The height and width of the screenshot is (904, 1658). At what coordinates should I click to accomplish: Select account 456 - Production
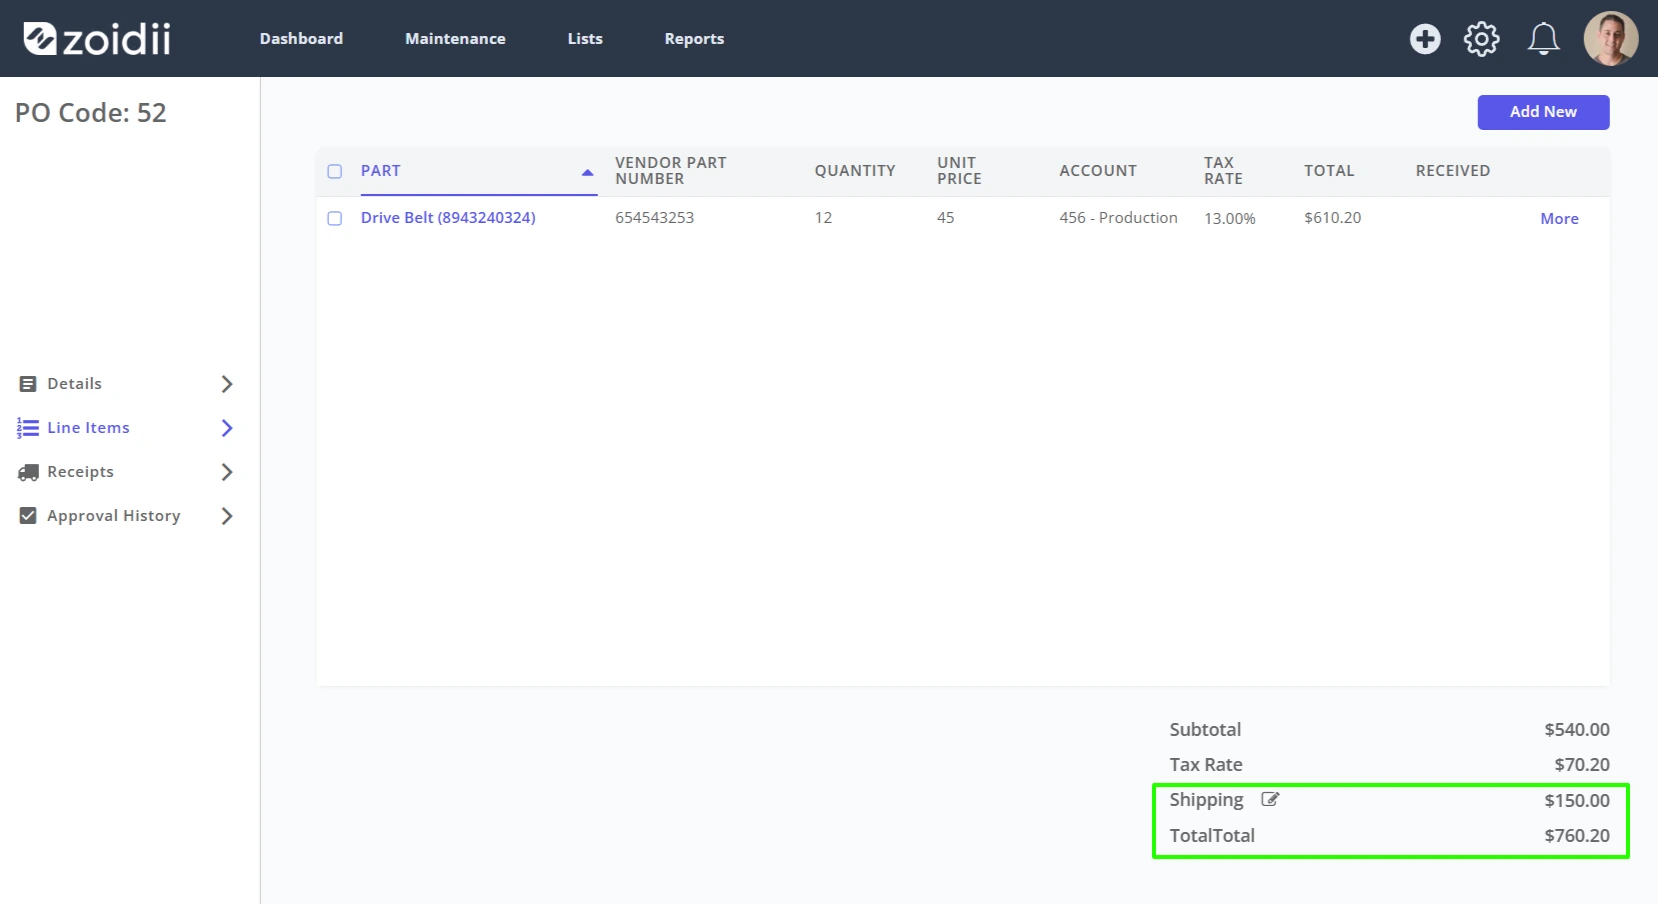(1118, 218)
